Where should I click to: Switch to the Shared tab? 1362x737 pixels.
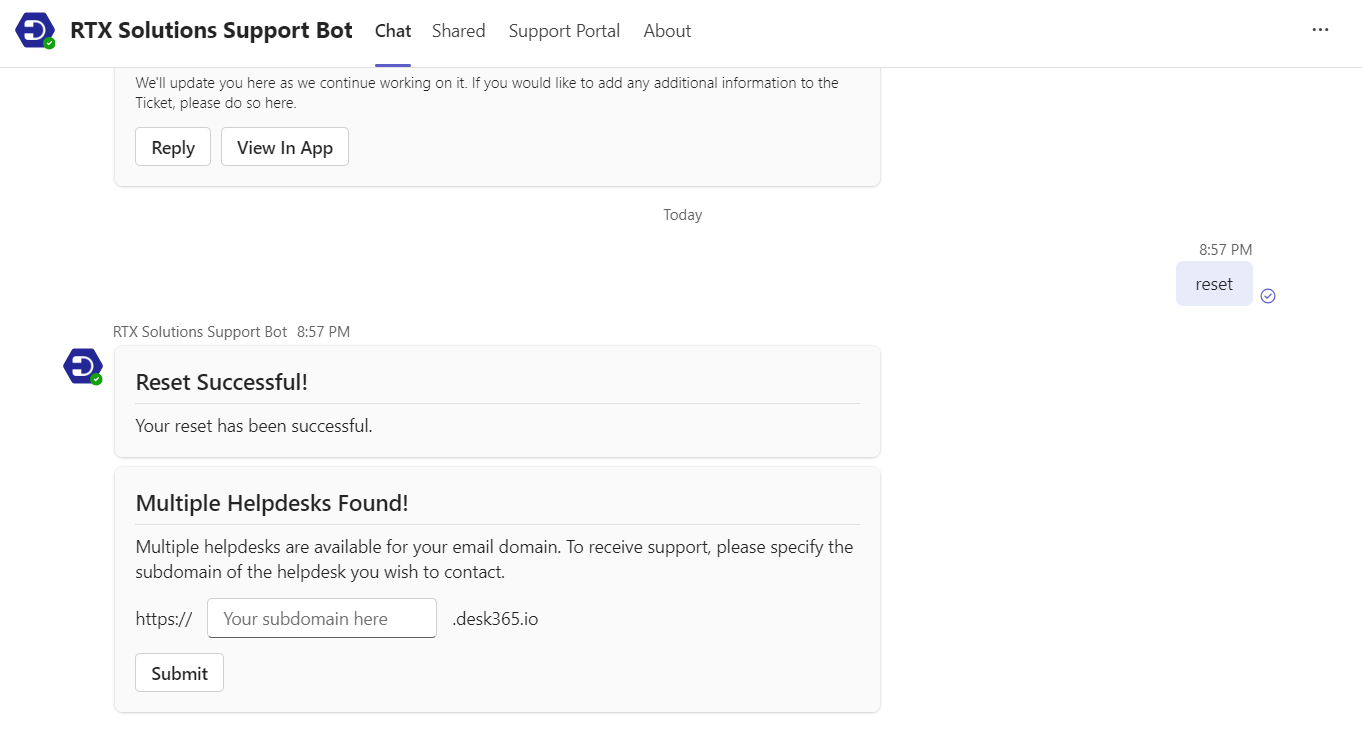458,31
